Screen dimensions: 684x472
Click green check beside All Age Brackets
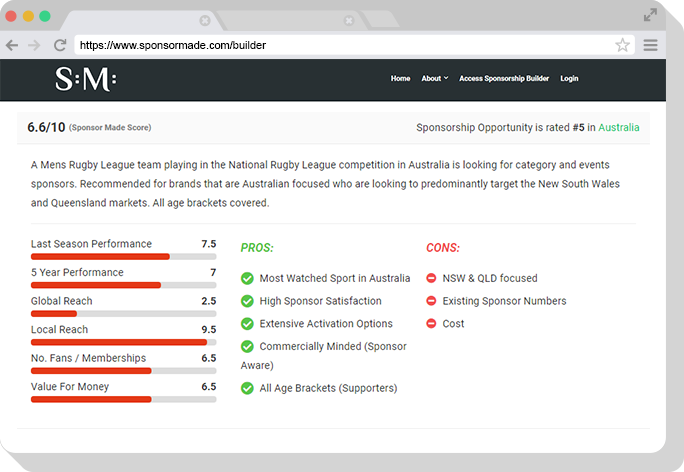pyautogui.click(x=247, y=388)
